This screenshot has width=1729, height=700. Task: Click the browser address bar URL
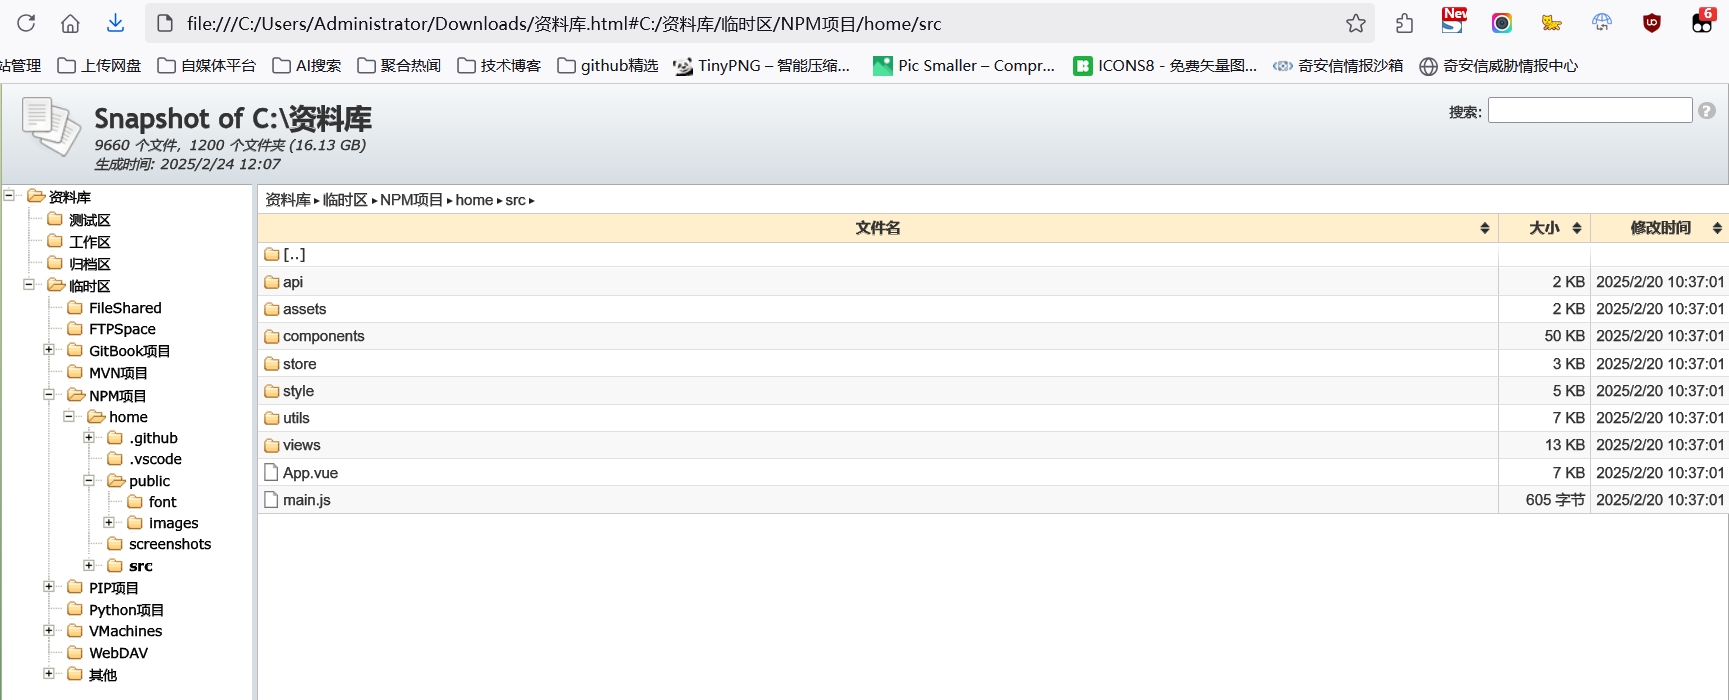click(564, 23)
